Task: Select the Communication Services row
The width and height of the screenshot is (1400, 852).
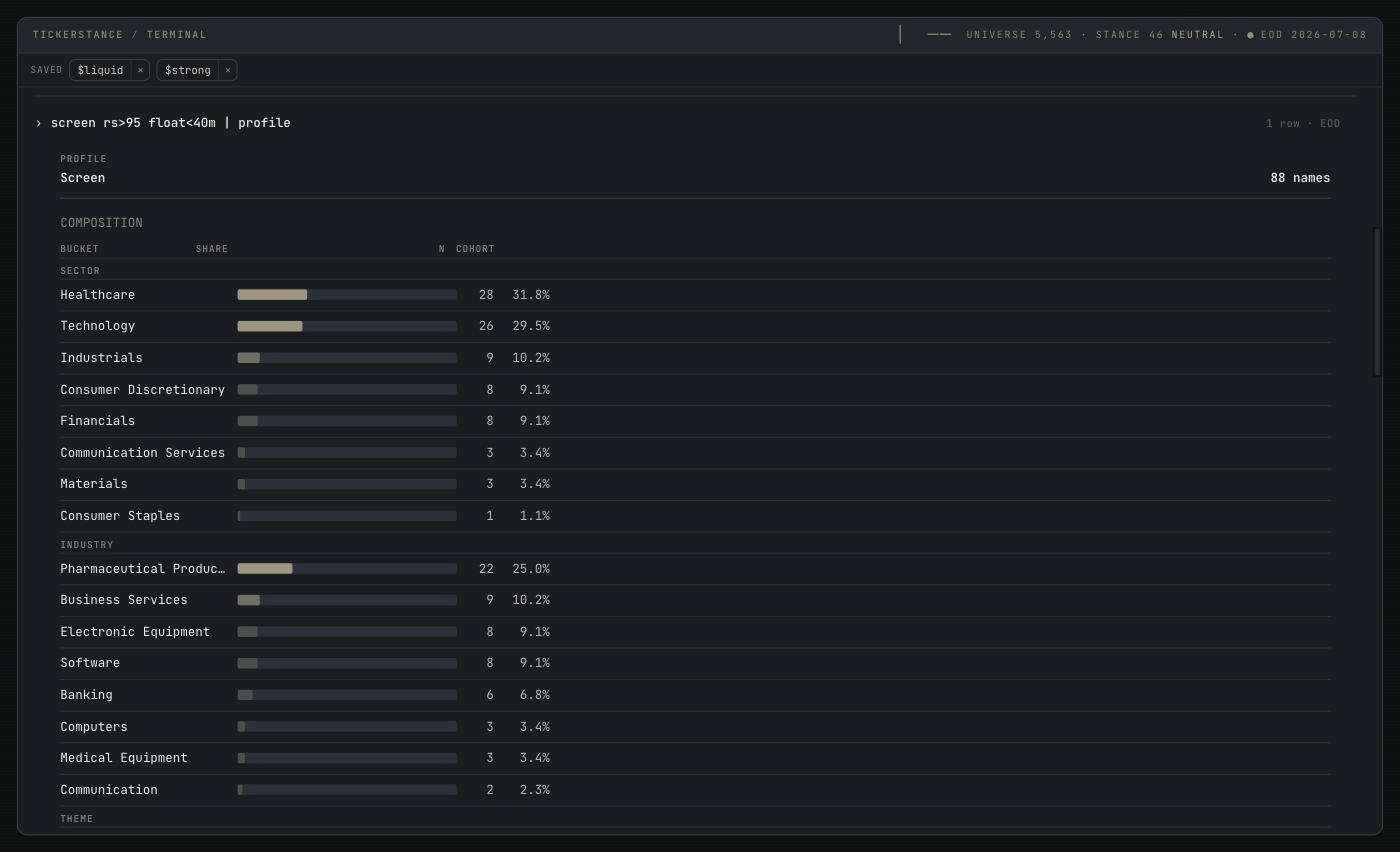Action: 695,453
